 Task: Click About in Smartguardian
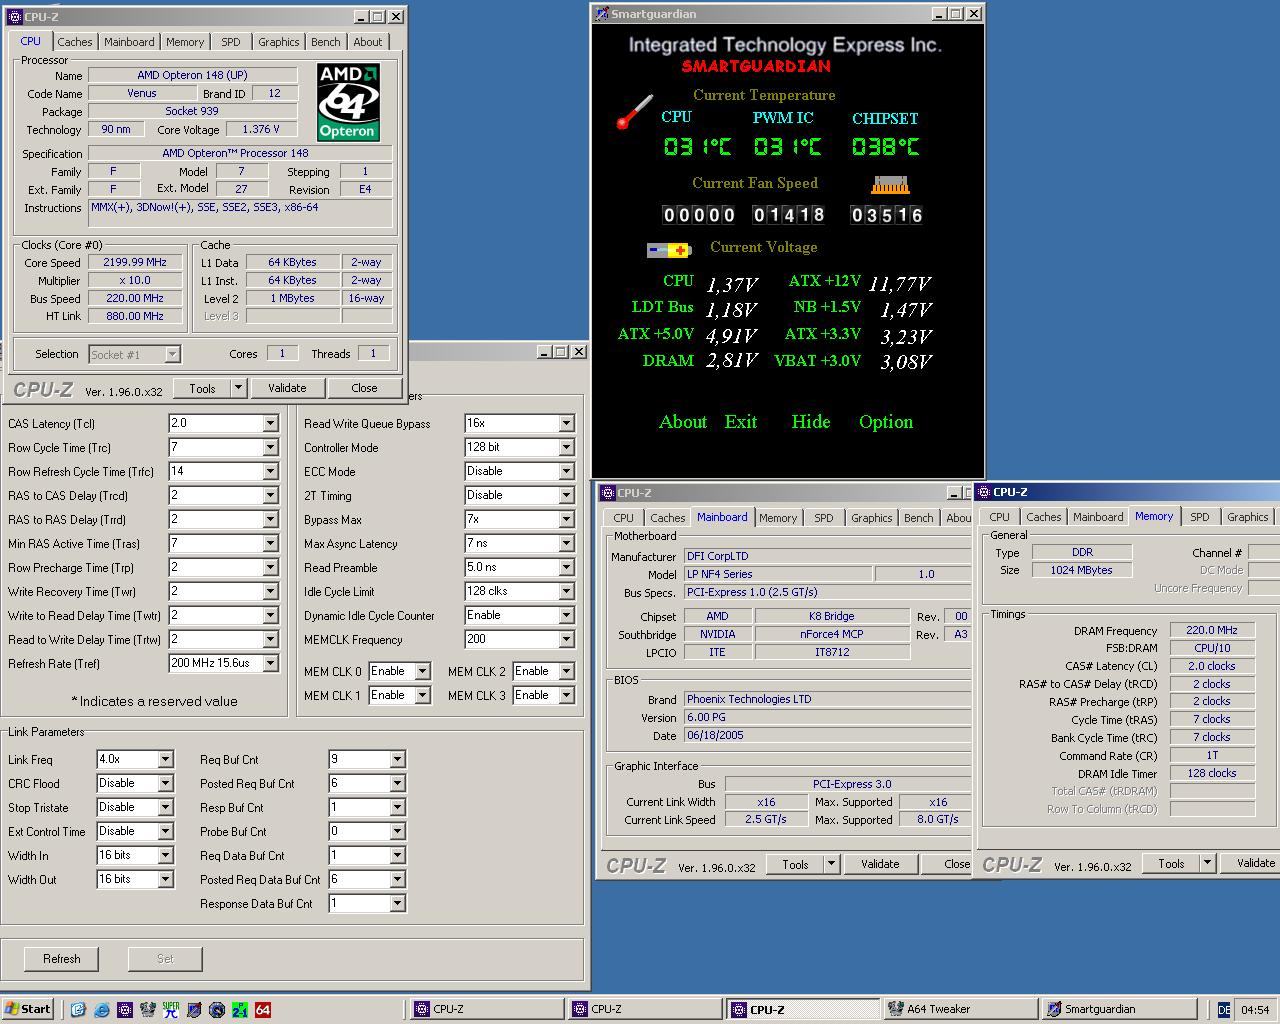click(x=683, y=422)
